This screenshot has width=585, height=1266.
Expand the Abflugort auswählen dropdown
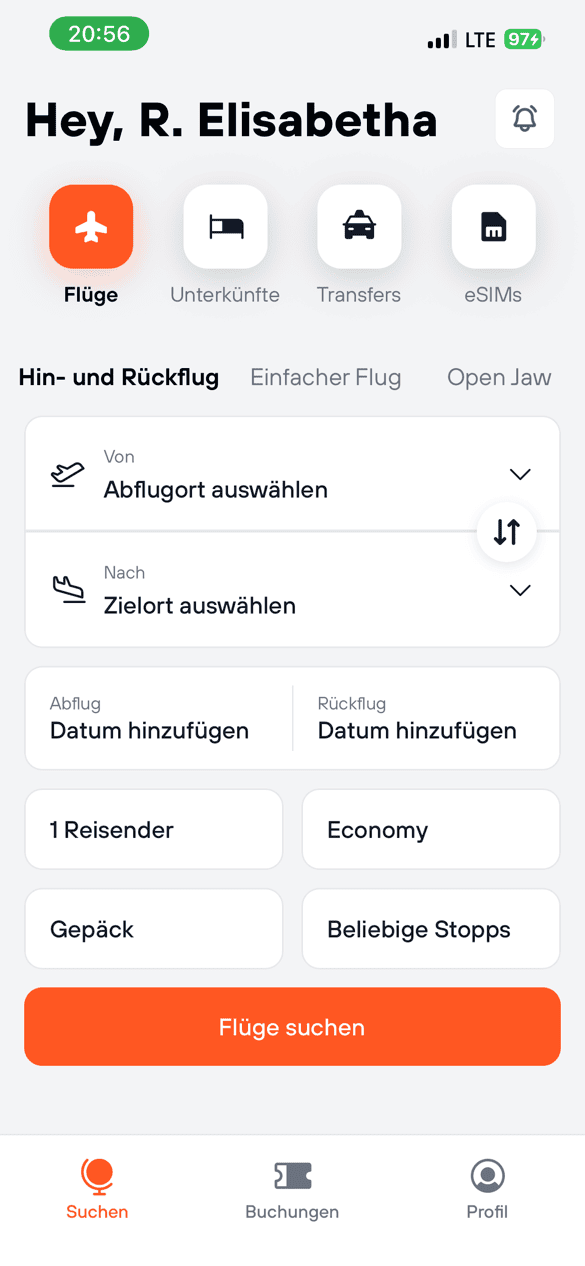(519, 474)
